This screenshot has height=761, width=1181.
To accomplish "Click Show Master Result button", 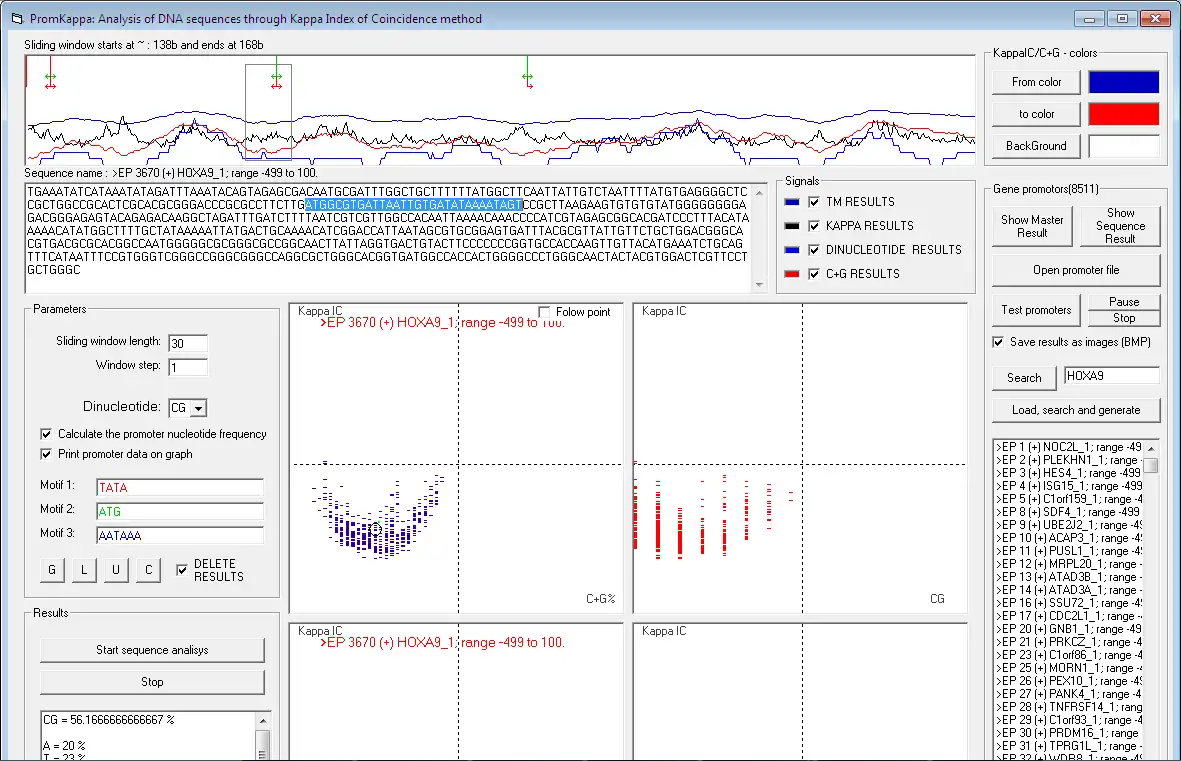I will (x=1032, y=226).
